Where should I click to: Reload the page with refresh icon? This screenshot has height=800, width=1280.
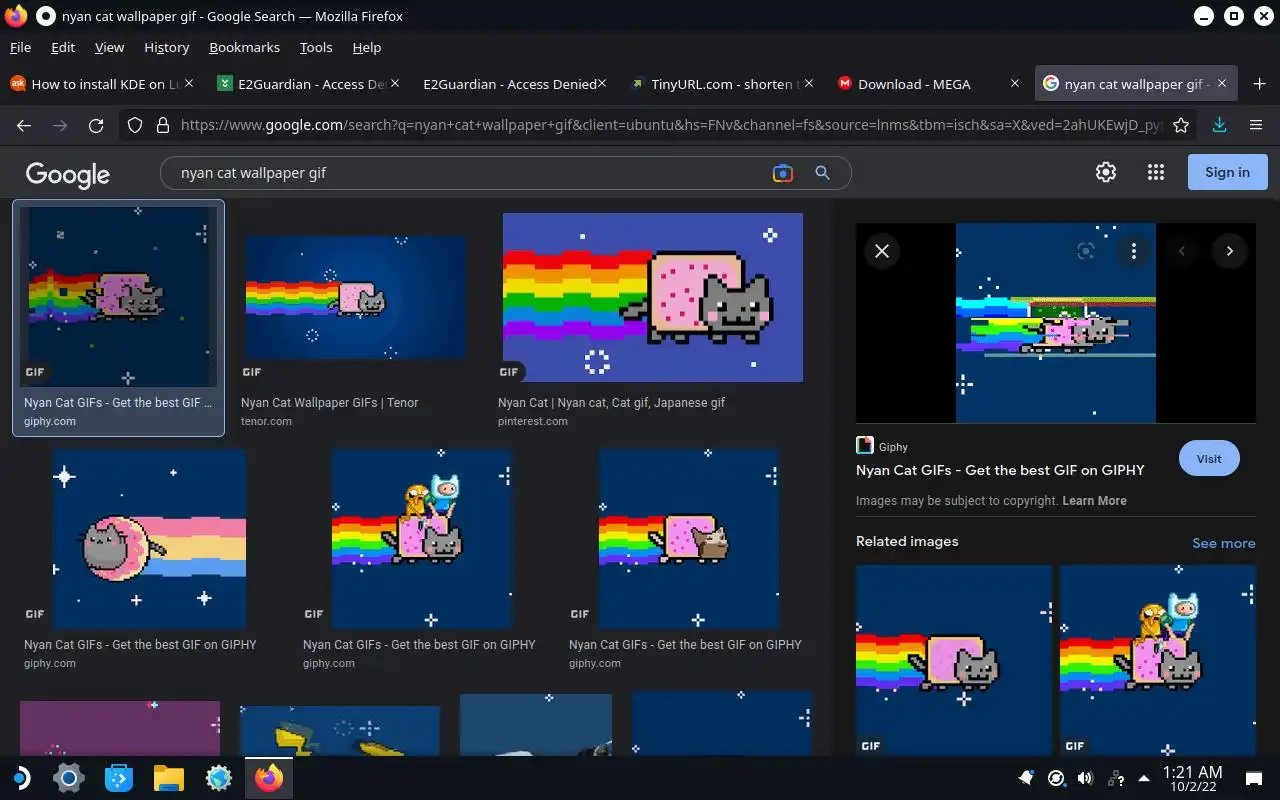(96, 125)
